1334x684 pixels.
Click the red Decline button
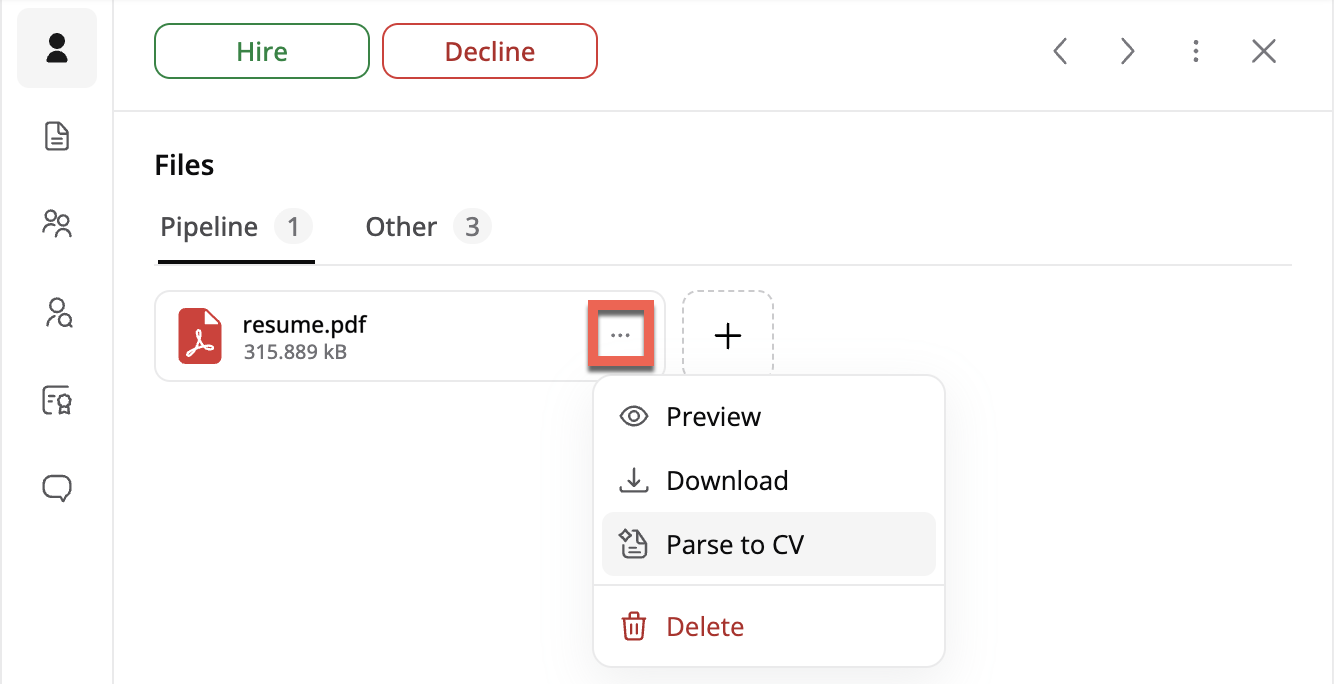490,51
